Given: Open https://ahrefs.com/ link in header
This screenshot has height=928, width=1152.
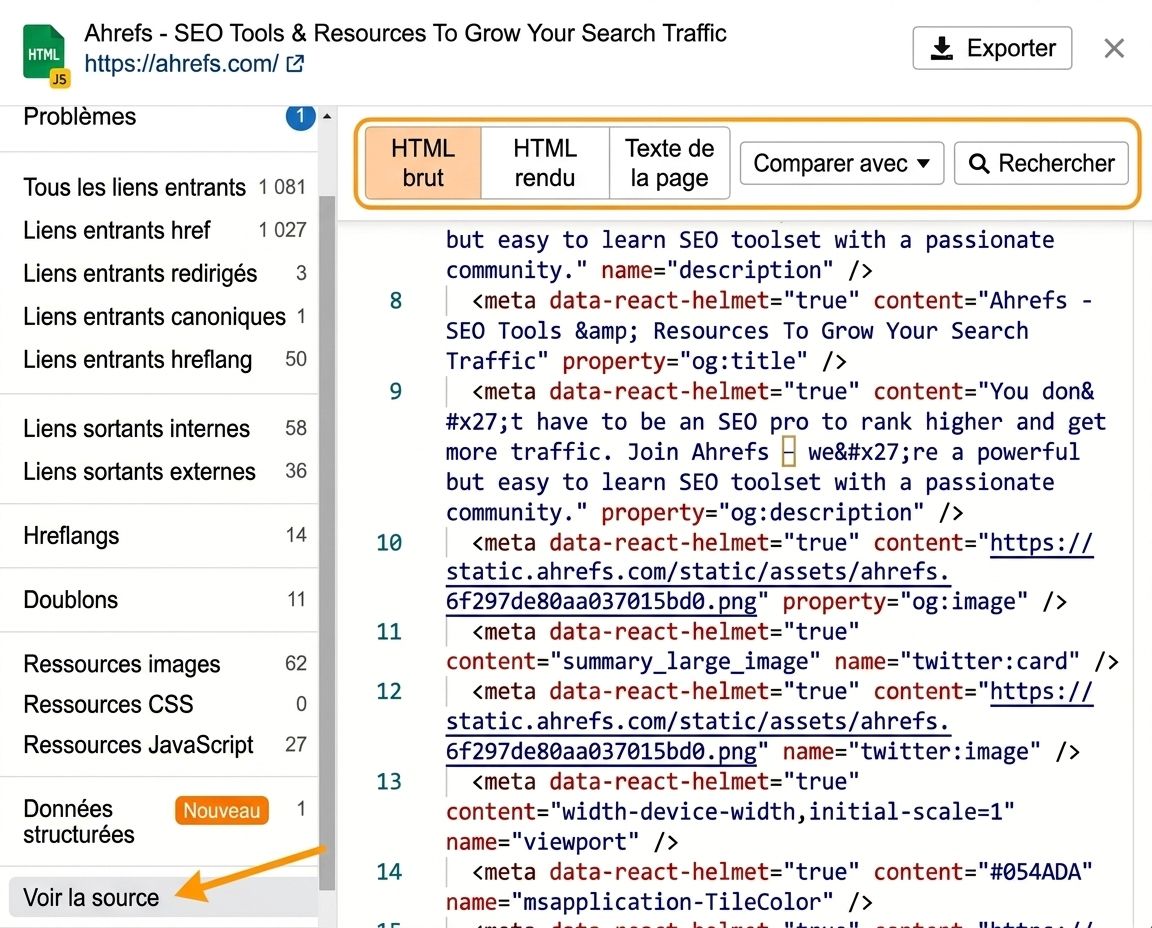Looking at the screenshot, I should [x=181, y=64].
